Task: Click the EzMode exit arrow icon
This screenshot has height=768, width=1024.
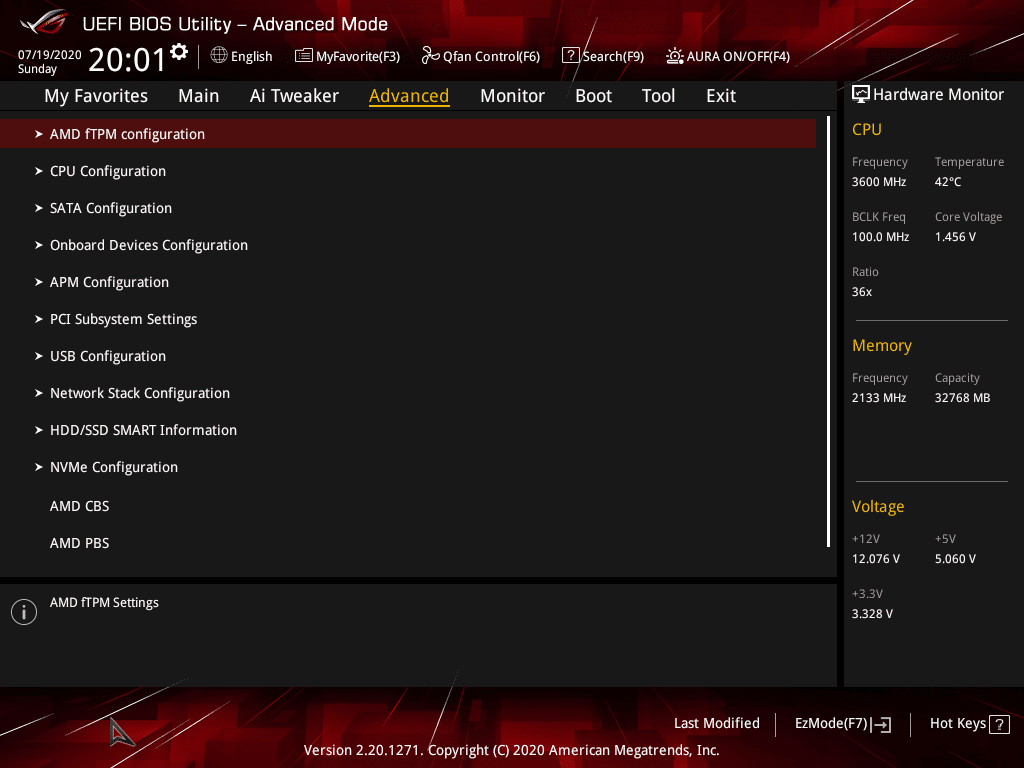Action: pos(882,724)
